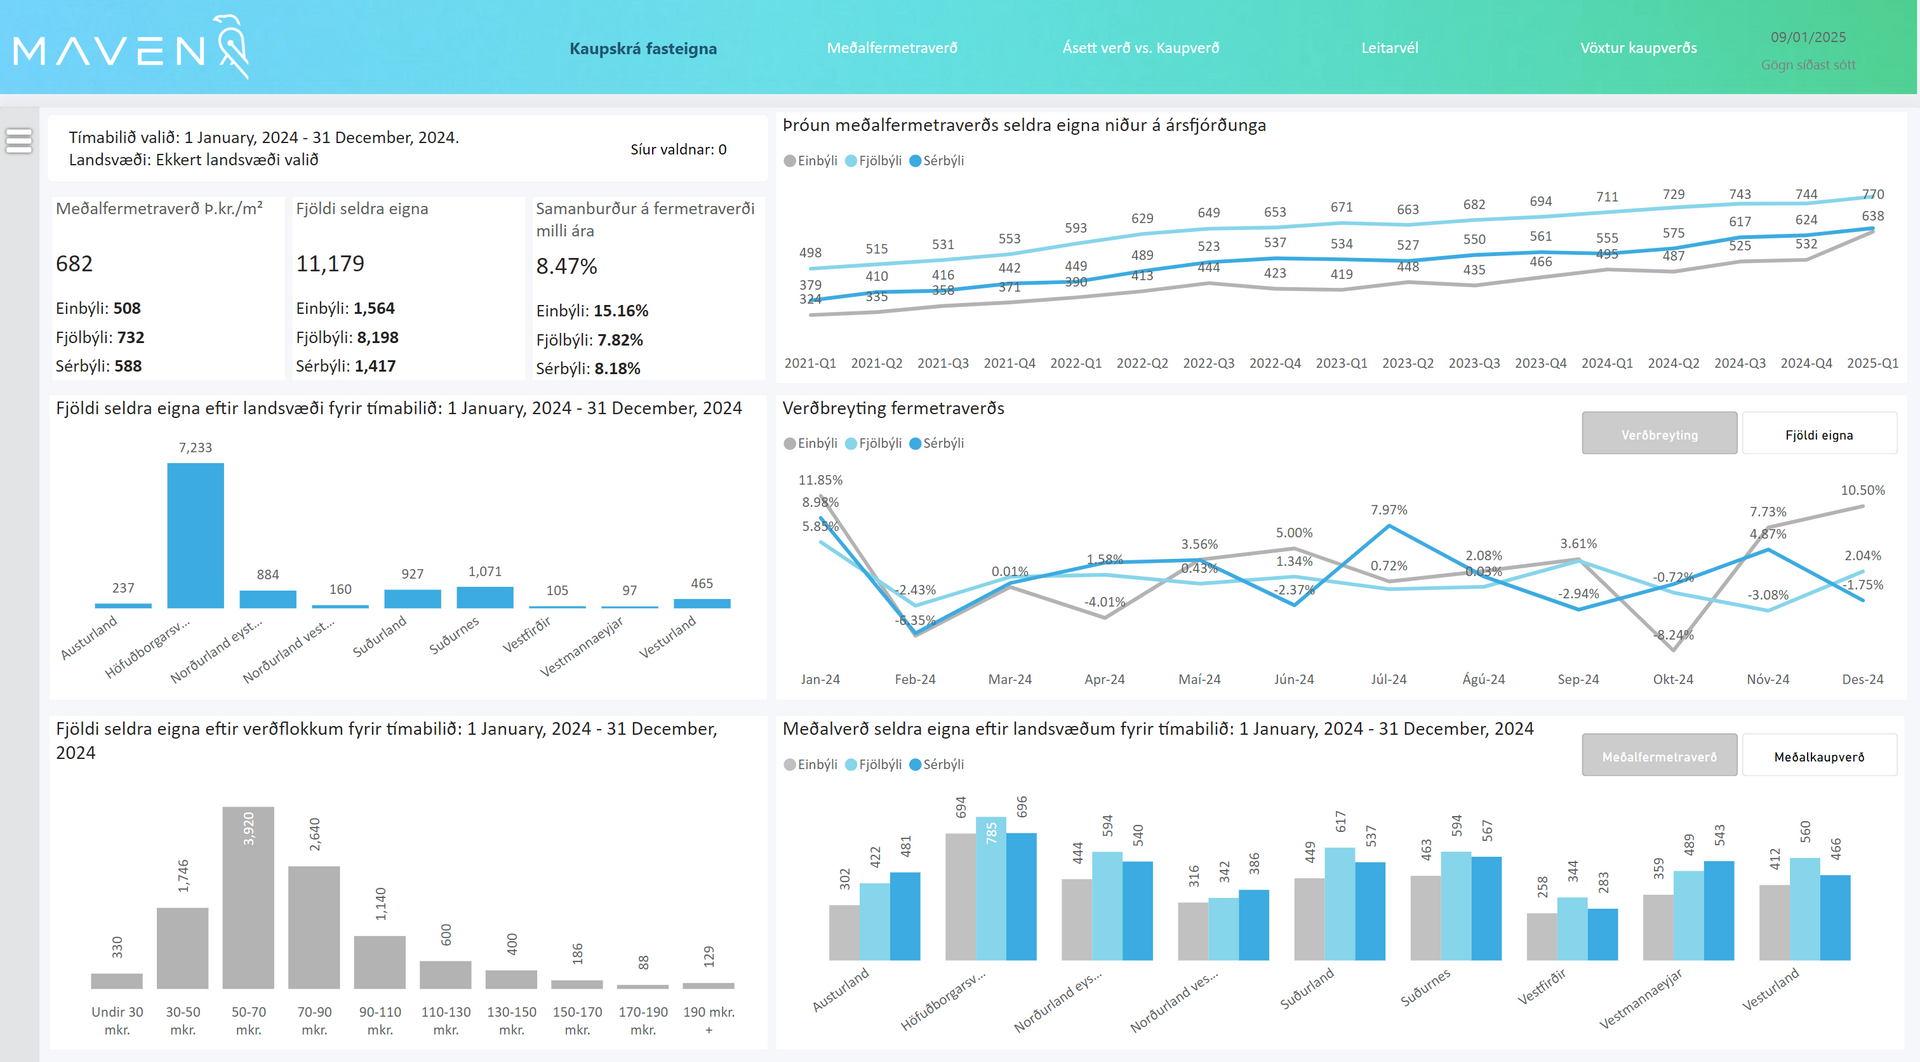Toggle the Verðbreyting view button
The image size is (1920, 1062).
pos(1659,434)
